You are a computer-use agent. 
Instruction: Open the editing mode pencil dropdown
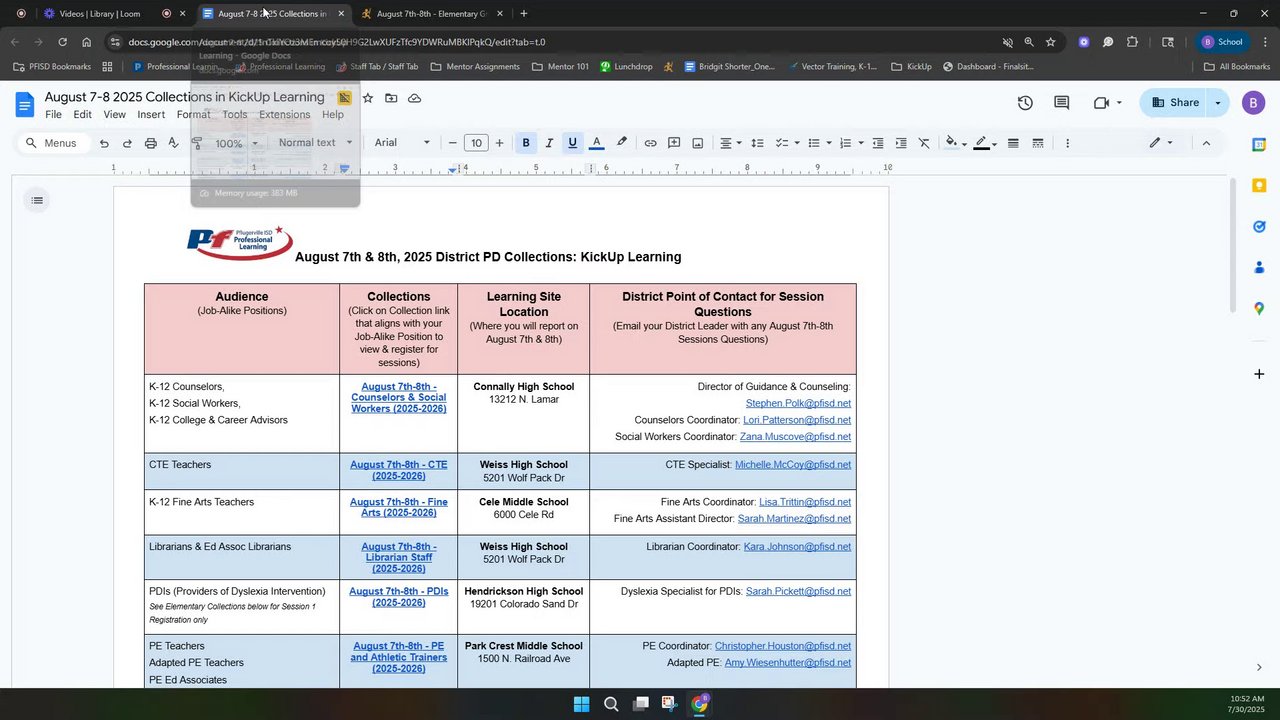pyautogui.click(x=1160, y=143)
